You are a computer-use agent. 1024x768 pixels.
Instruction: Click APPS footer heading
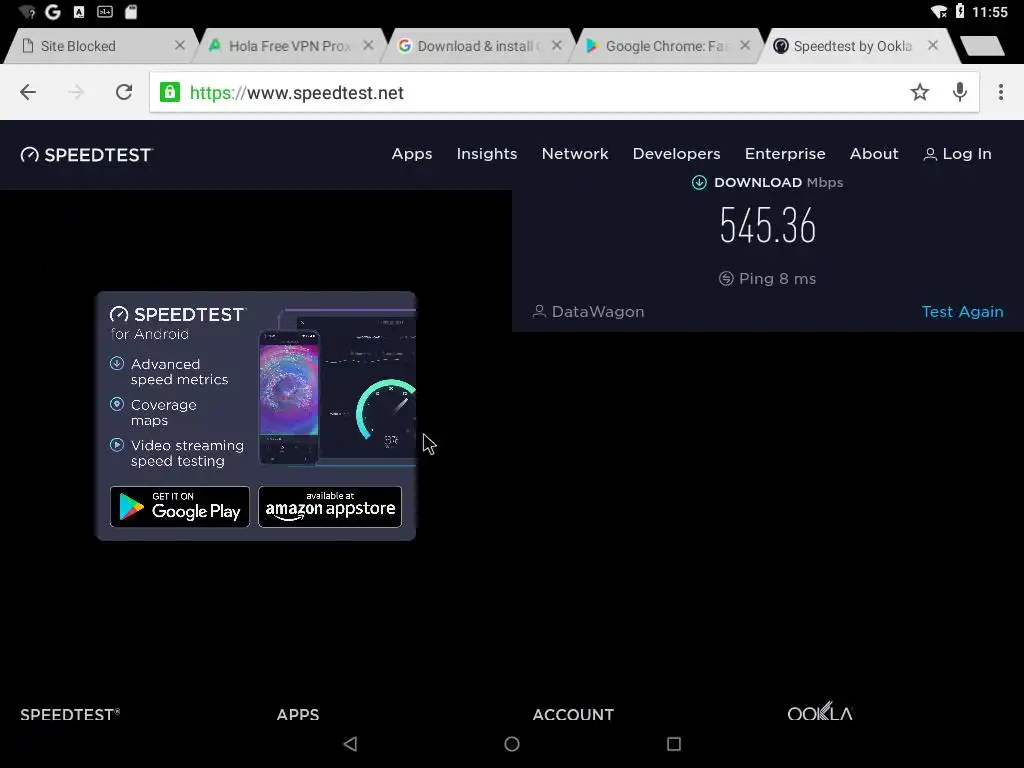(x=298, y=714)
